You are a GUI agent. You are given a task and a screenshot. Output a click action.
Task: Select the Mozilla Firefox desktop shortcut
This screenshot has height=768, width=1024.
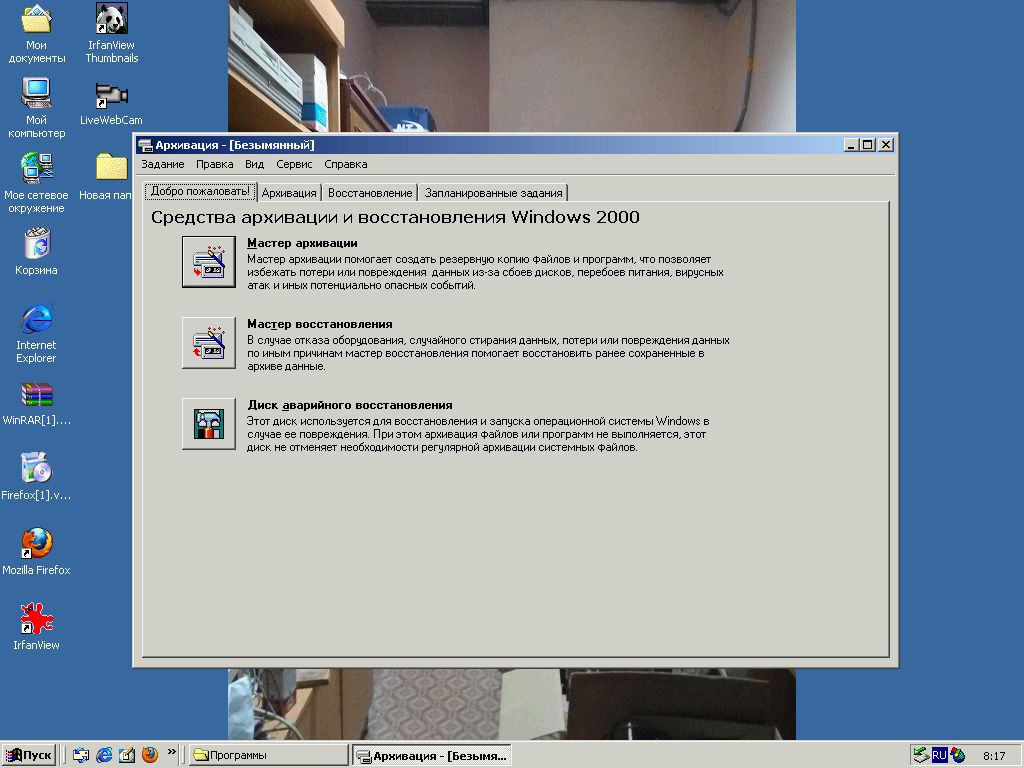coord(37,552)
